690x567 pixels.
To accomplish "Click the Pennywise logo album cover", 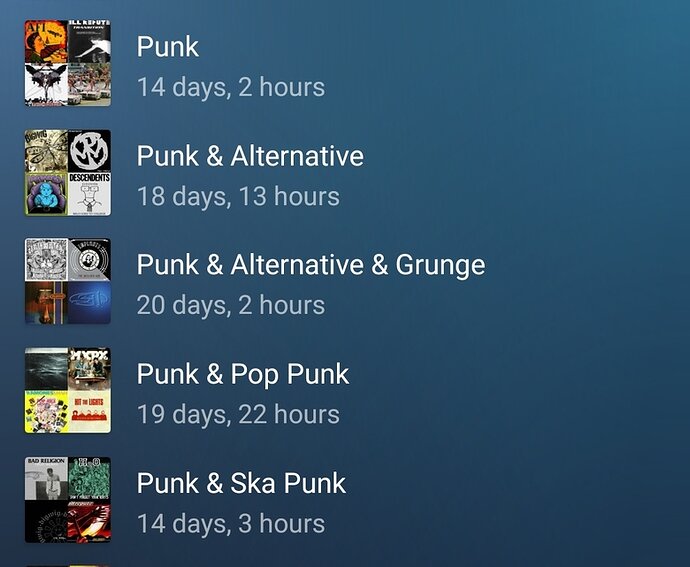I will tap(89, 151).
